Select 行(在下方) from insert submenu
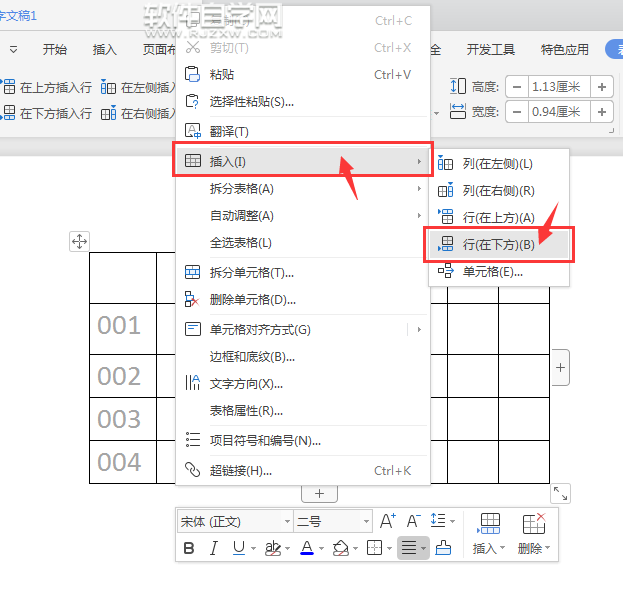Image resolution: width=623 pixels, height=611 pixels. 498,245
